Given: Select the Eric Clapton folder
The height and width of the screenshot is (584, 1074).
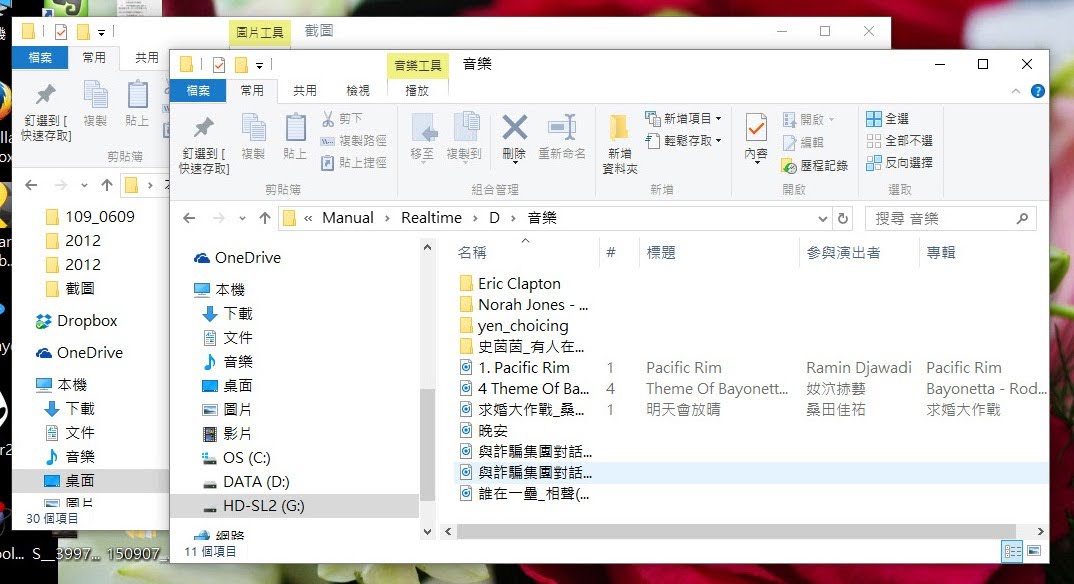Looking at the screenshot, I should [510, 283].
